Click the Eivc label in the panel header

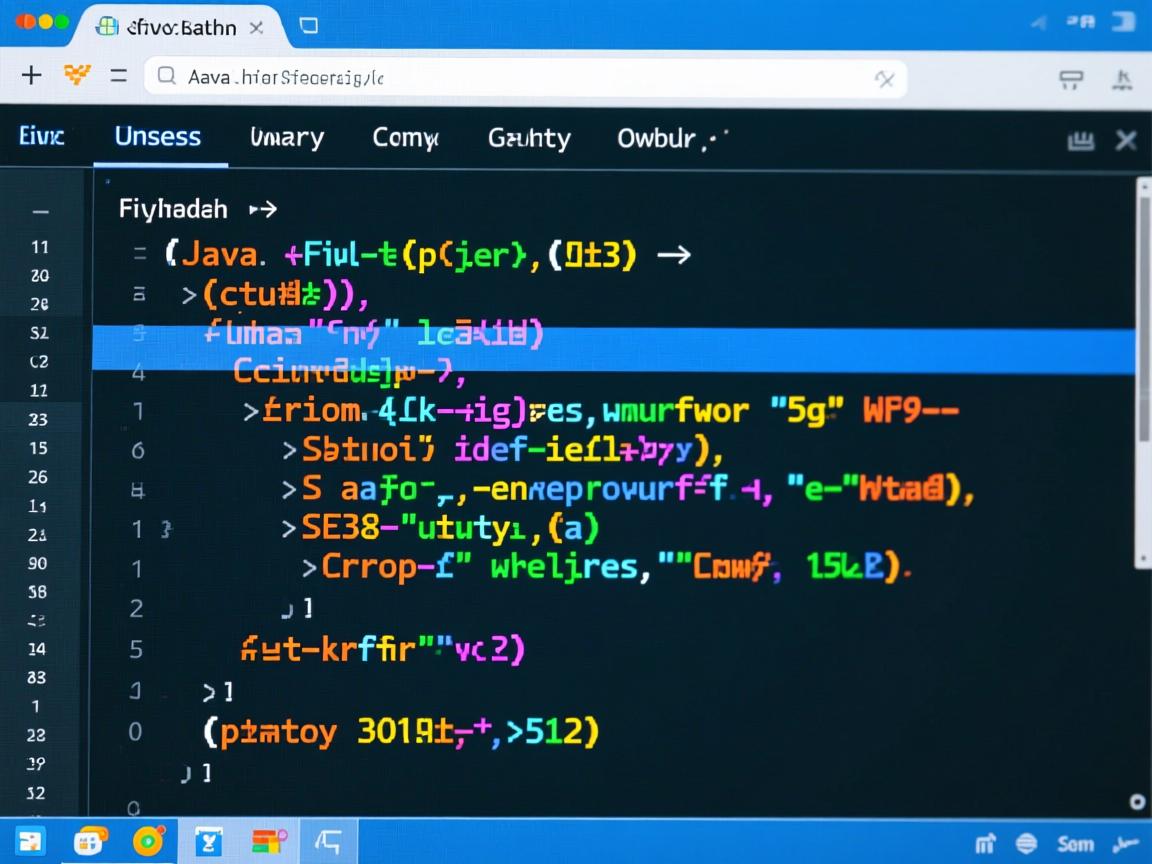[41, 136]
